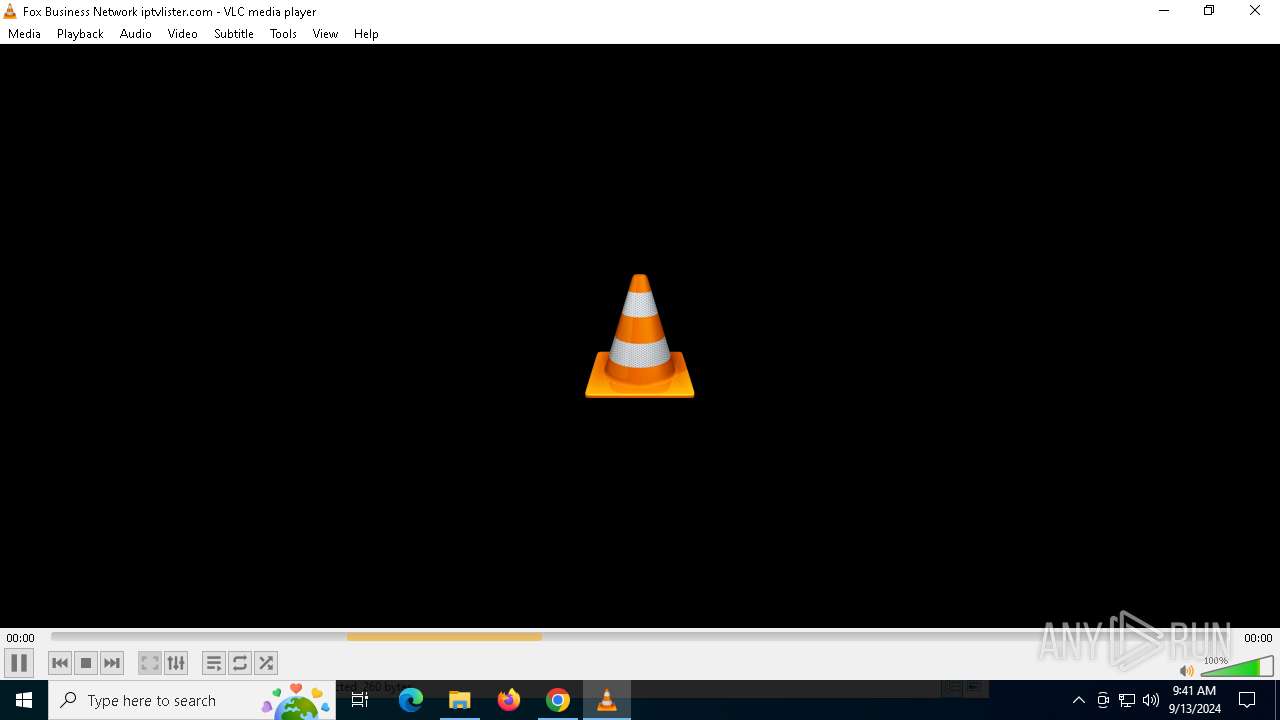Launch Google Chrome from taskbar
1280x720 pixels.
[x=558, y=700]
